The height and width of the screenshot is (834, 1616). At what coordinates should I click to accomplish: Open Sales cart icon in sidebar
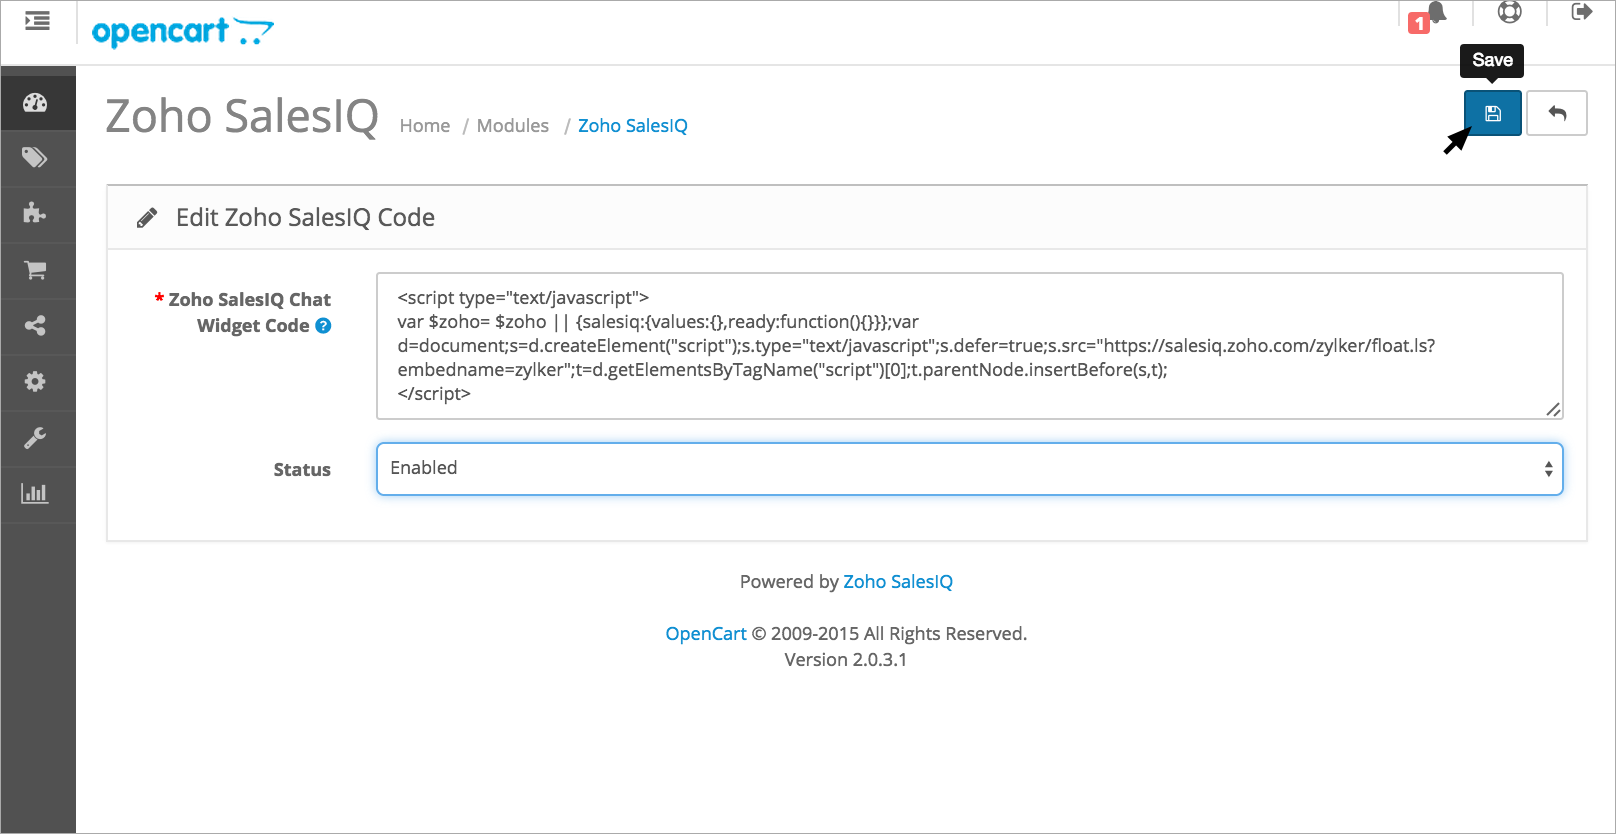coord(36,270)
